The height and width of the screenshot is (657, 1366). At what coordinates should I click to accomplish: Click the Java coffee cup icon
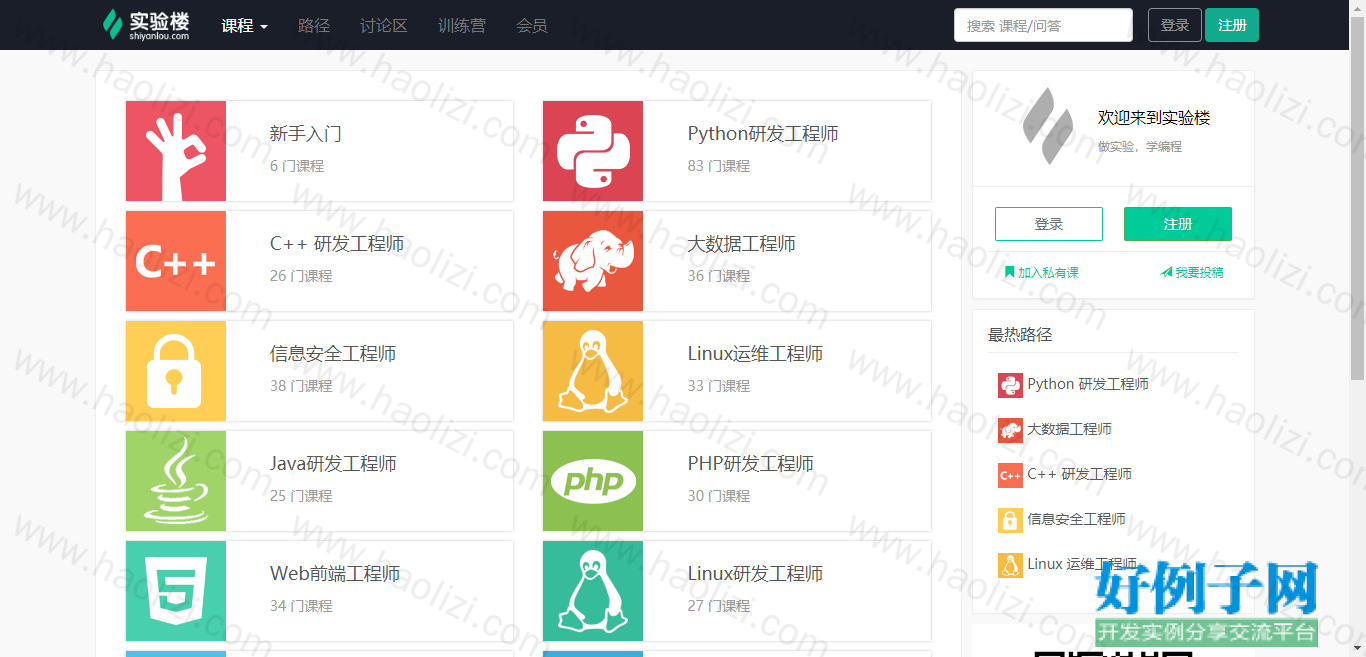[x=176, y=481]
